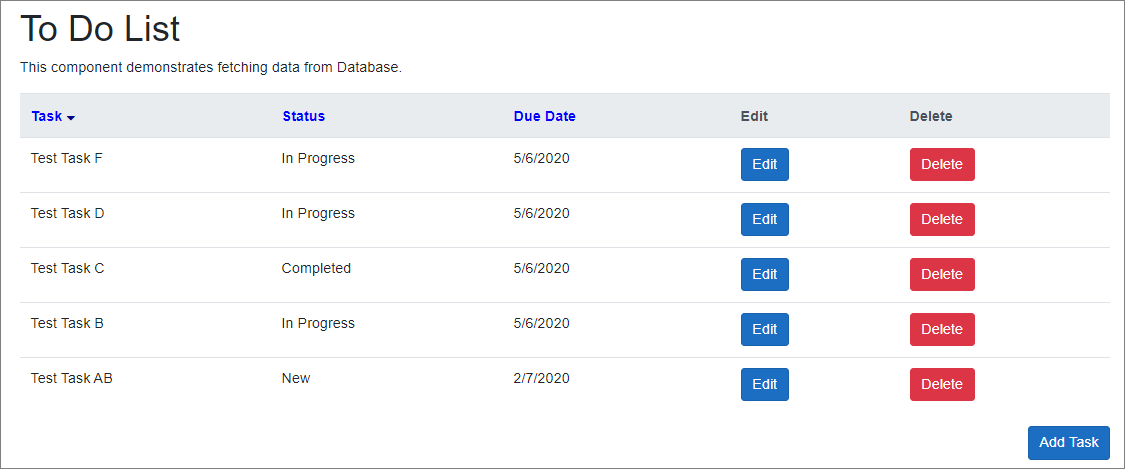This screenshot has height=469, width=1125.
Task: Delete Test Task AB
Action: pyautogui.click(x=941, y=385)
